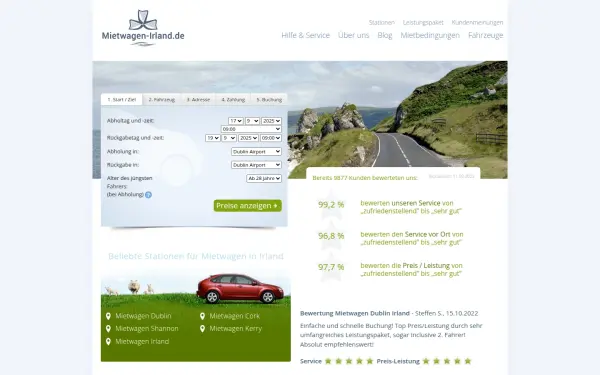Select the 4. Zahlung tab
This screenshot has width=600, height=375.
(233, 100)
